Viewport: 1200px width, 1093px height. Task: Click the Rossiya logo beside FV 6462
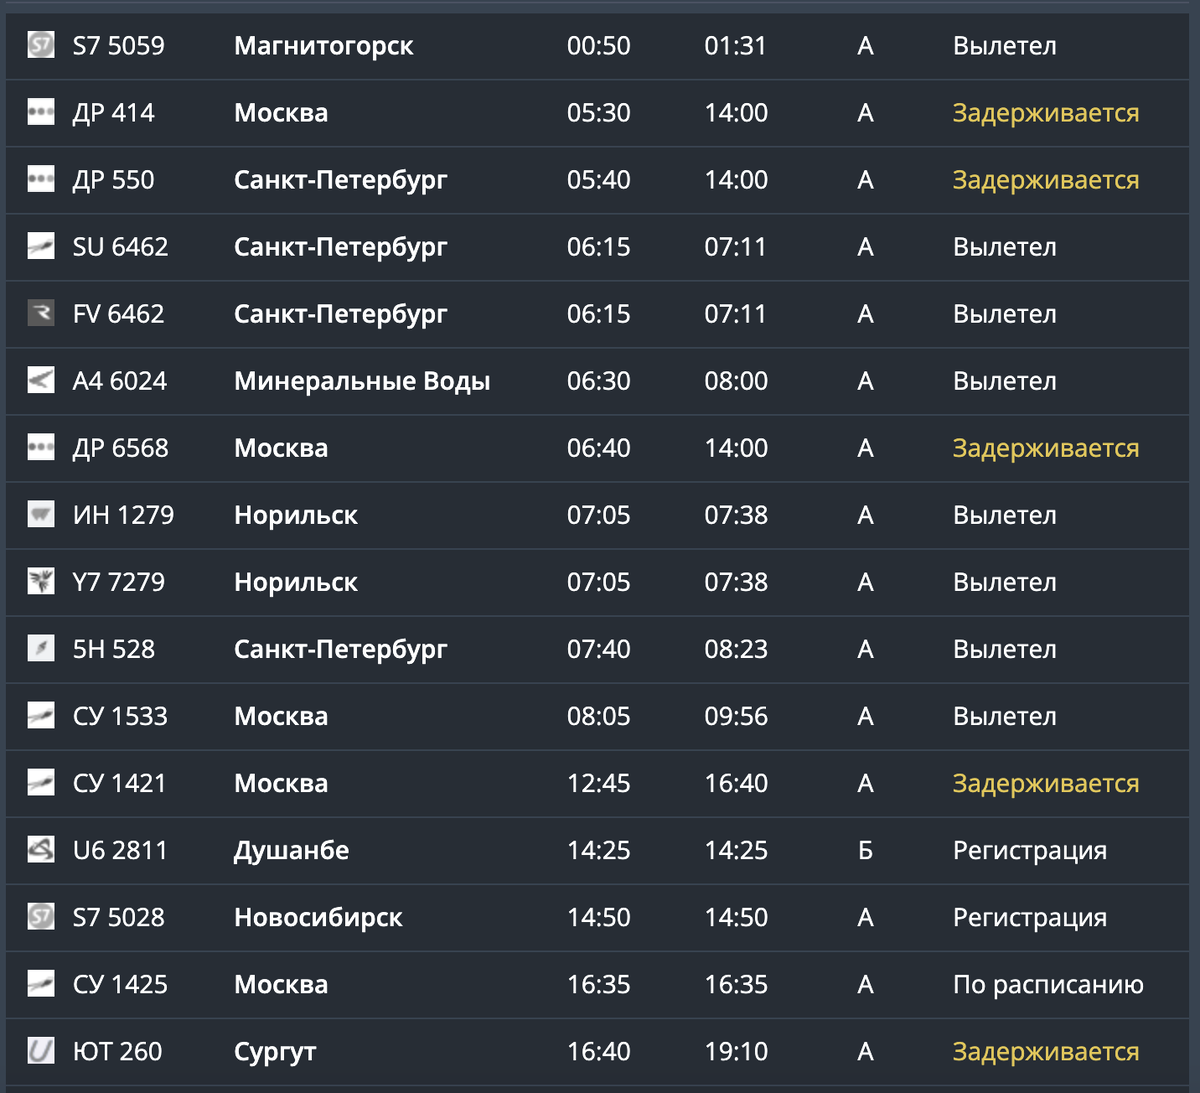click(x=41, y=313)
